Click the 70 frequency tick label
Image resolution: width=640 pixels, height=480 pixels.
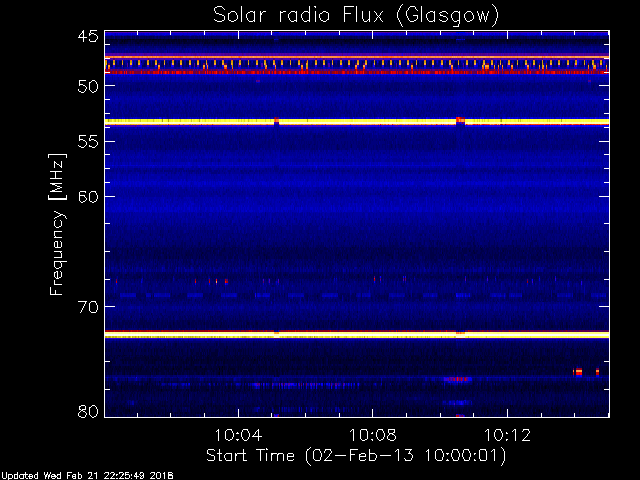(x=88, y=307)
